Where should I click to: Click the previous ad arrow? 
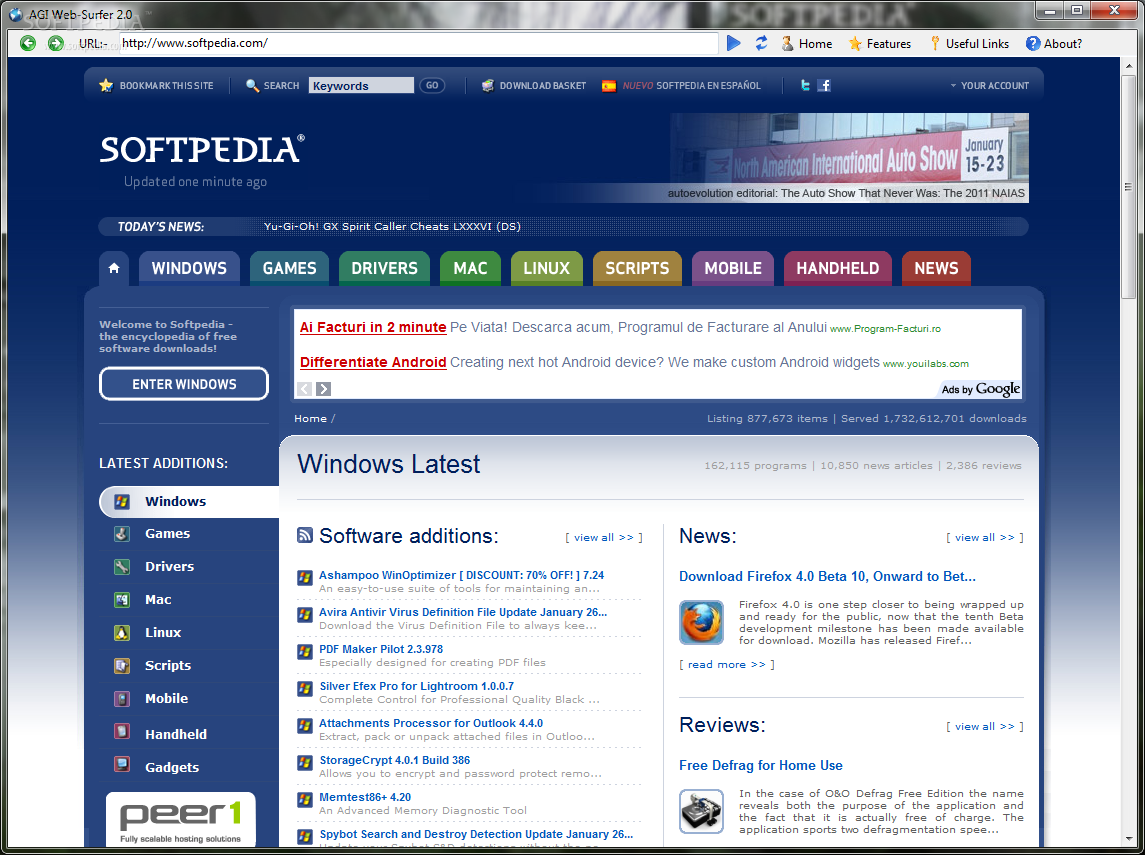tap(305, 389)
